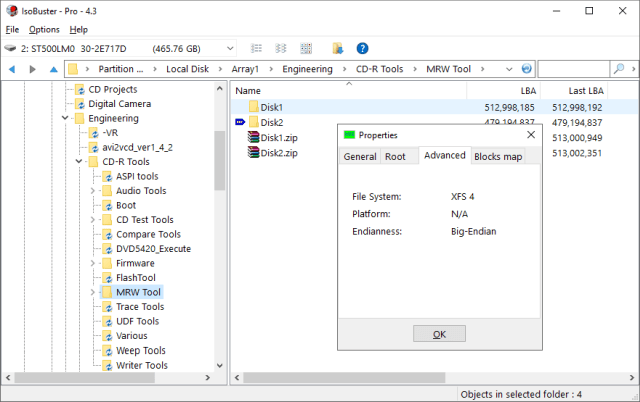Click the list view toolbar icon
This screenshot has height=402, width=640.
tap(256, 49)
